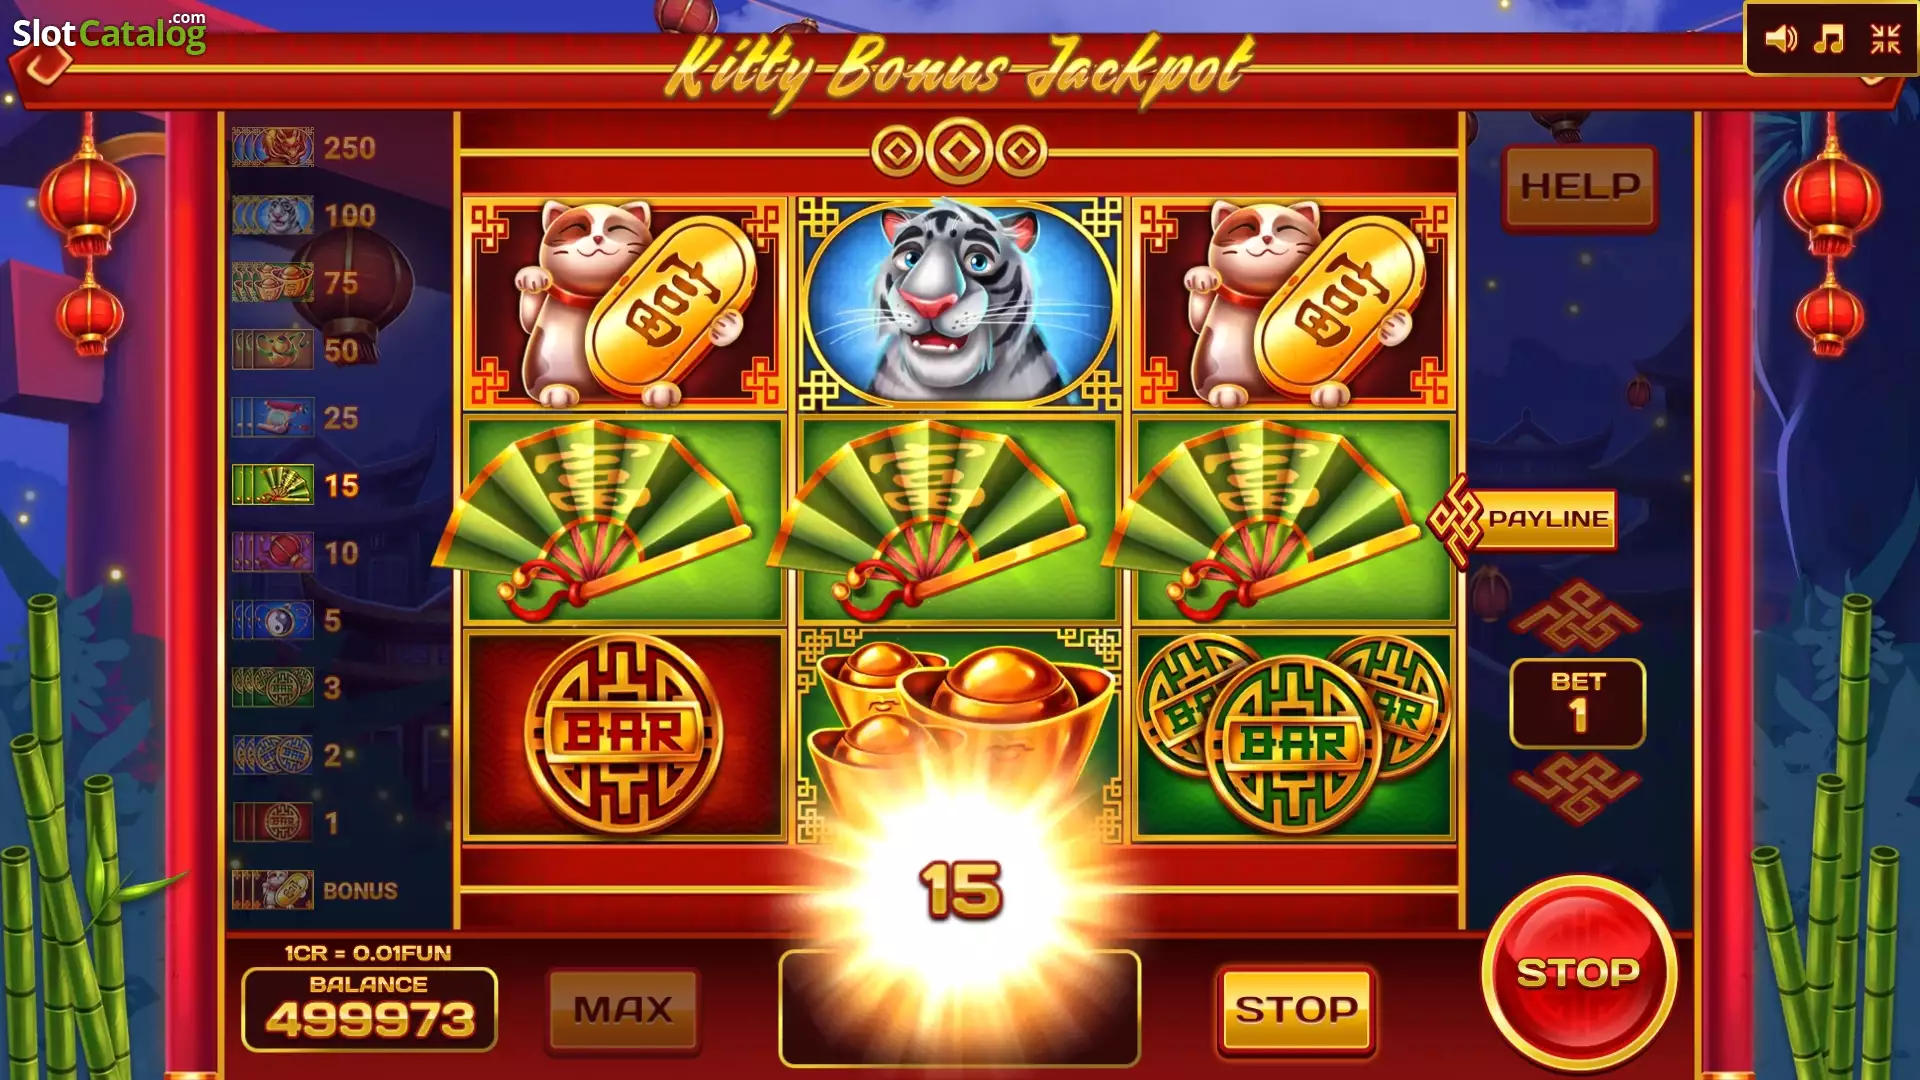Screen dimensions: 1920x1080
Task: Click the white tiger reel symbol
Action: coord(959,303)
